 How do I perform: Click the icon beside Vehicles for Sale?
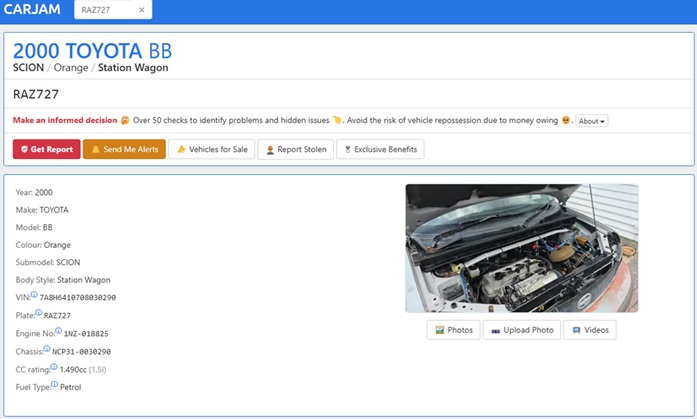(x=181, y=149)
